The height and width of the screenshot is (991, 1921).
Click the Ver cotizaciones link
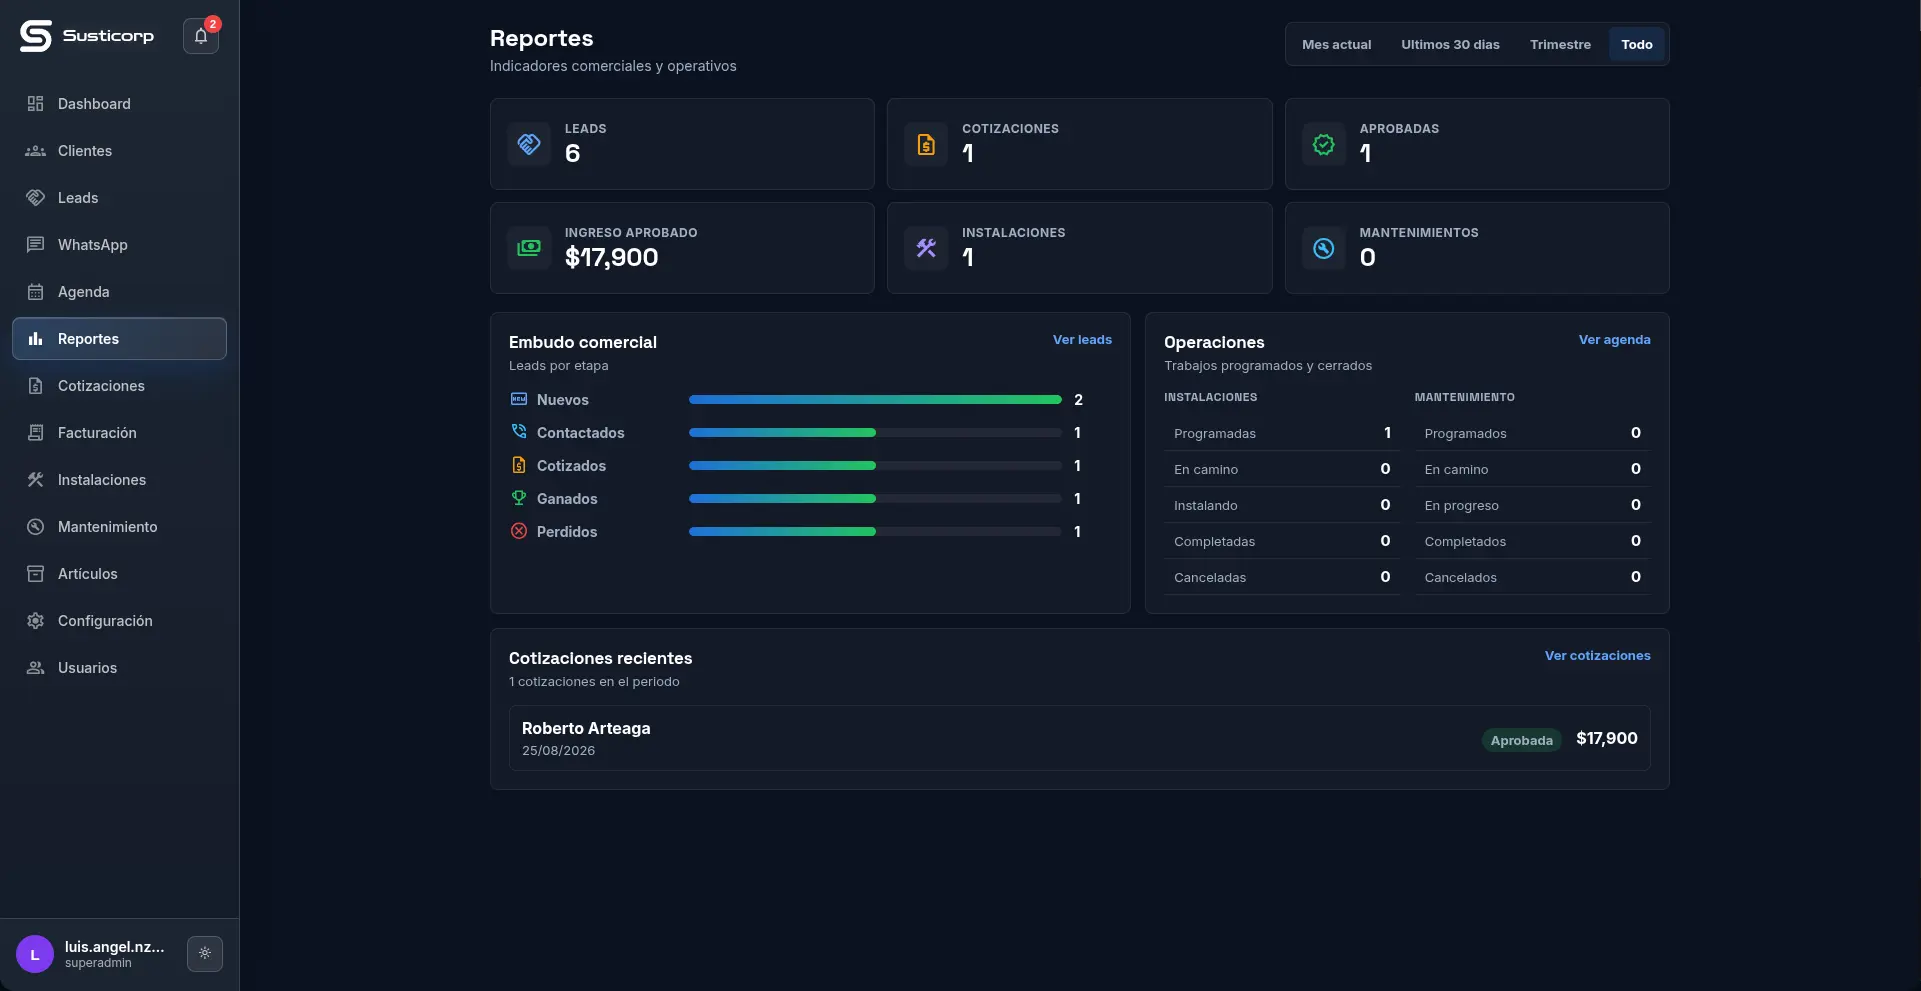(x=1597, y=656)
